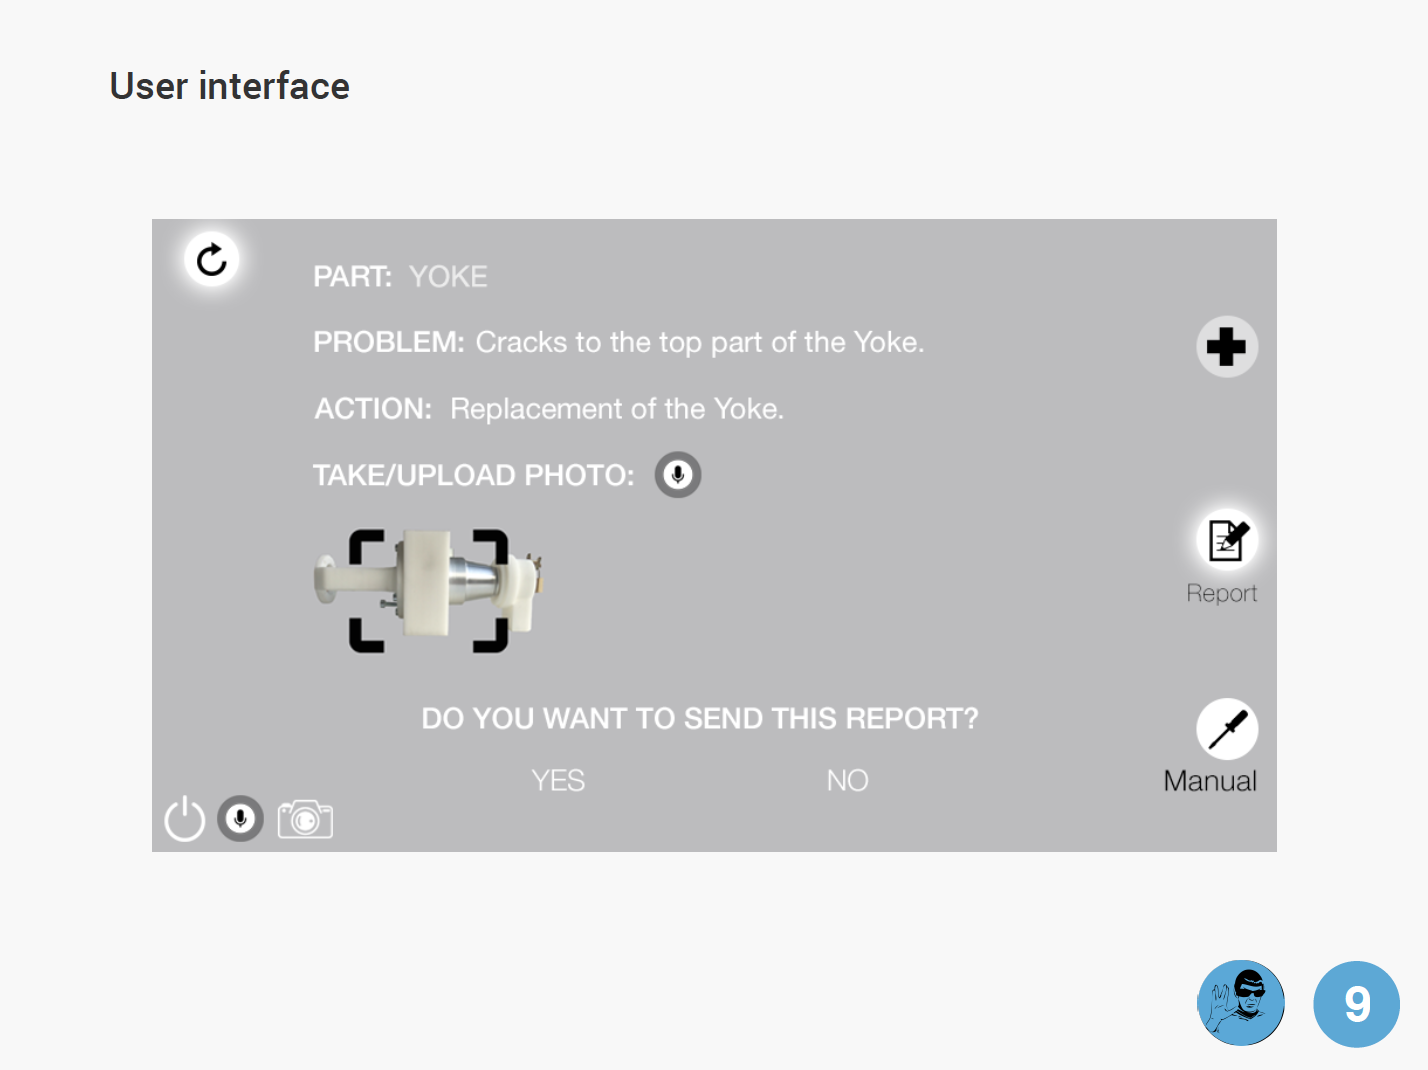Click the TAKE/UPLOAD PHOTO label
Image resolution: width=1428 pixels, height=1070 pixels.
click(x=473, y=475)
